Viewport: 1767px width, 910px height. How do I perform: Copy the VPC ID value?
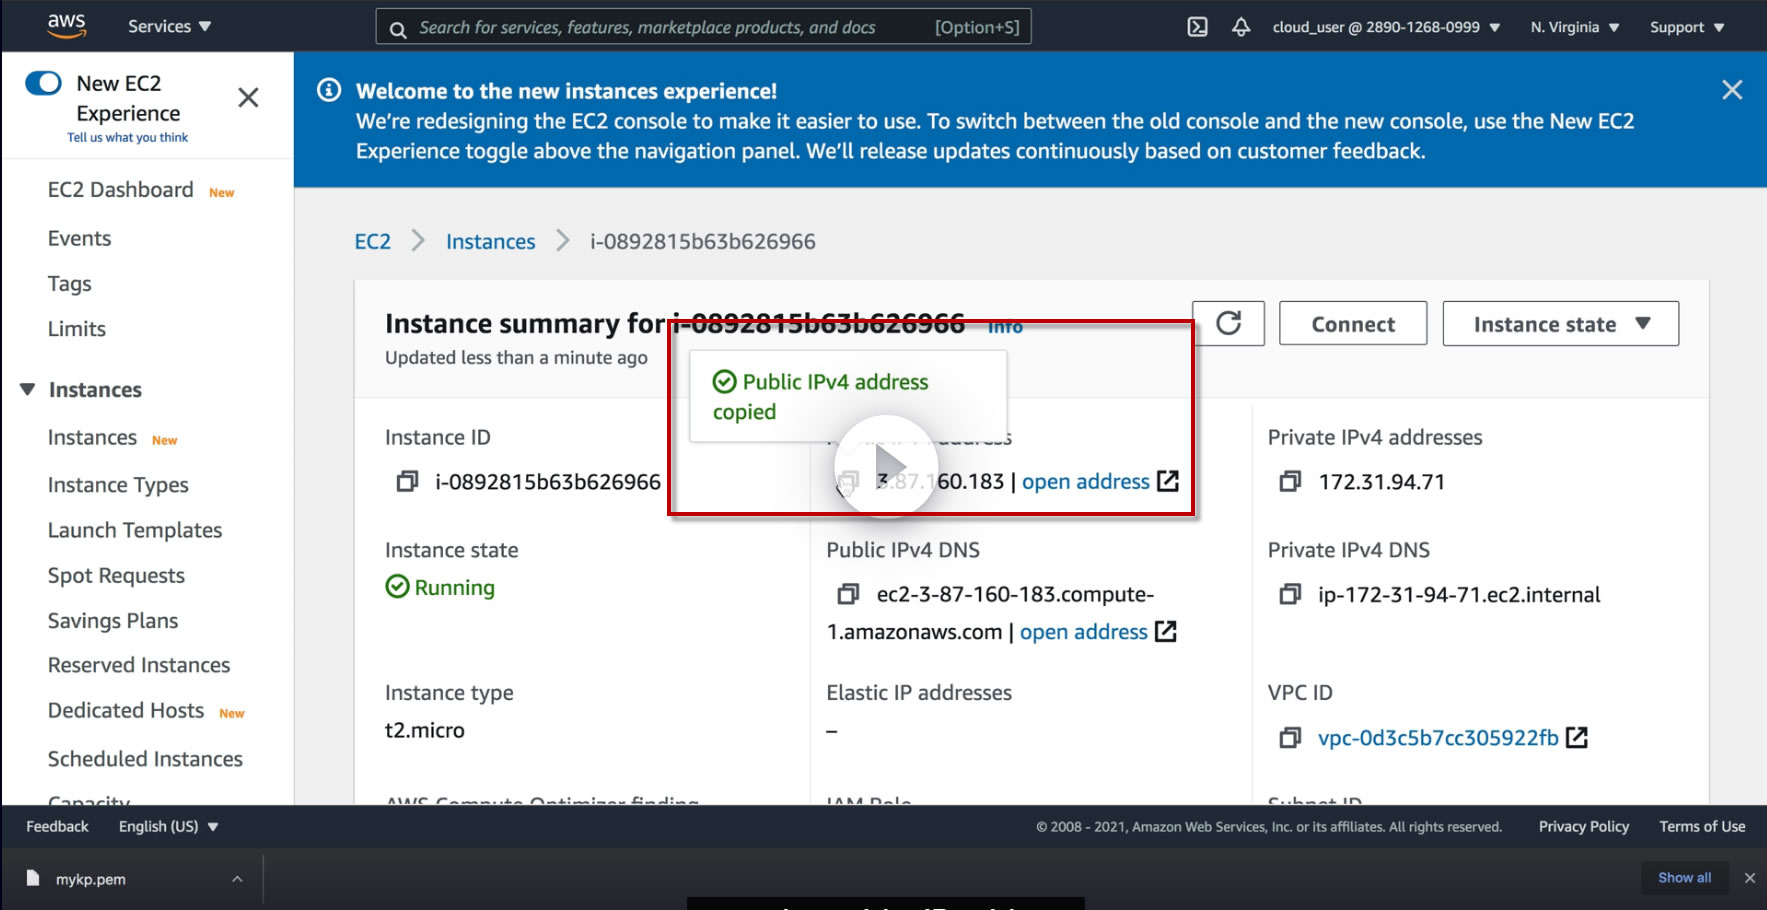(x=1290, y=738)
